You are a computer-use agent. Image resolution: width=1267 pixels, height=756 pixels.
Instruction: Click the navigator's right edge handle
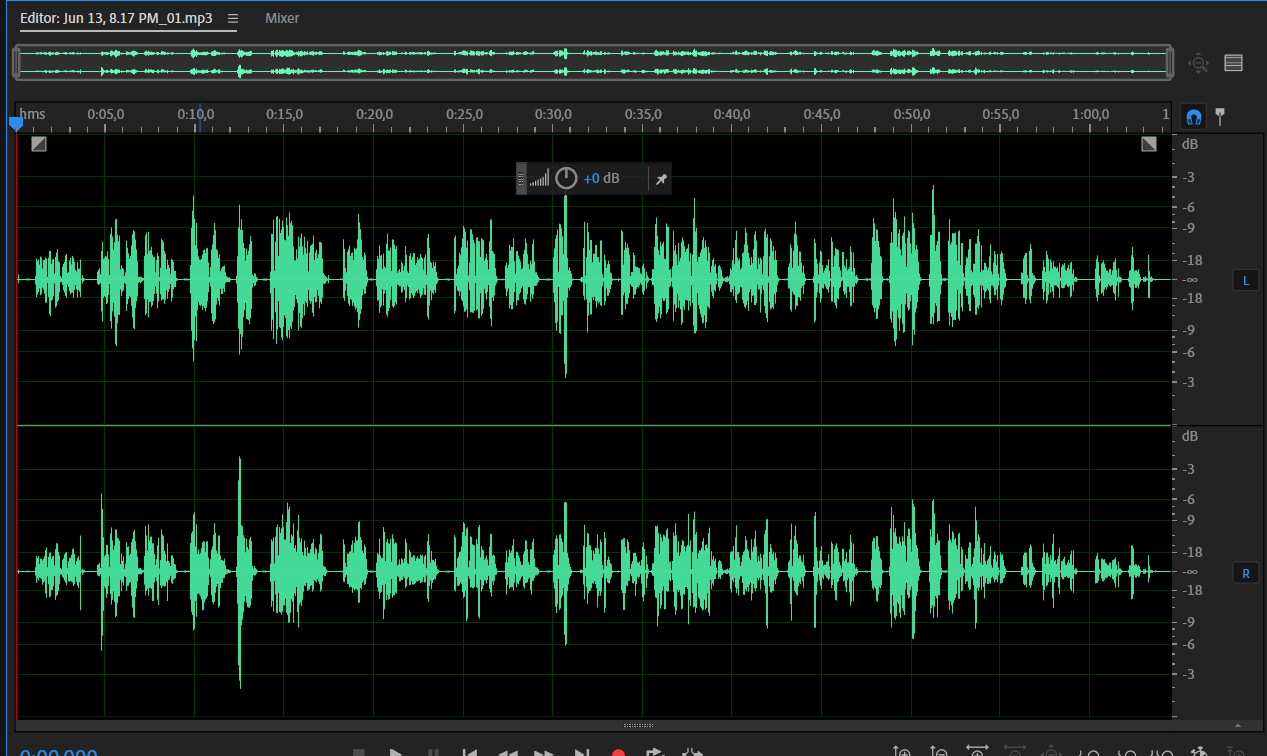(x=1169, y=62)
